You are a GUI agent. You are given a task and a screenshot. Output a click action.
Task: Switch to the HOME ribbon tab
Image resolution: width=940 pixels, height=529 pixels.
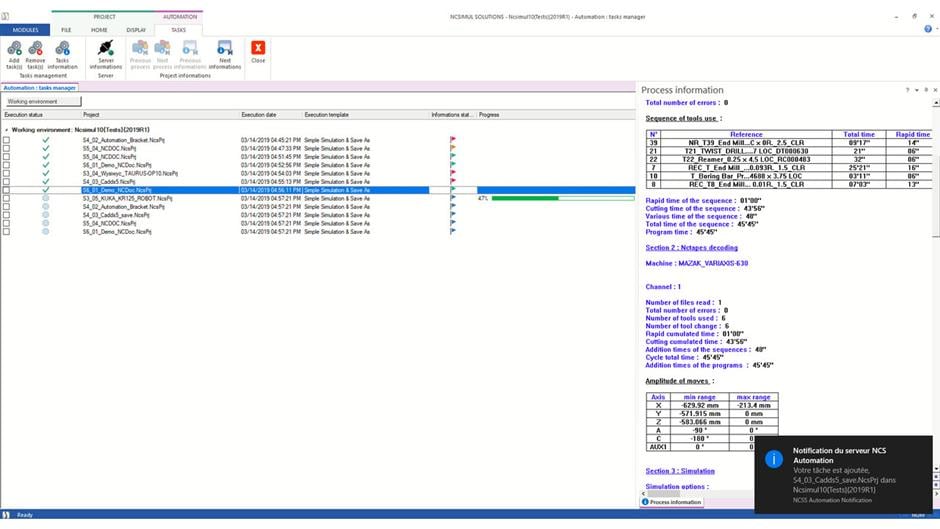(100, 30)
